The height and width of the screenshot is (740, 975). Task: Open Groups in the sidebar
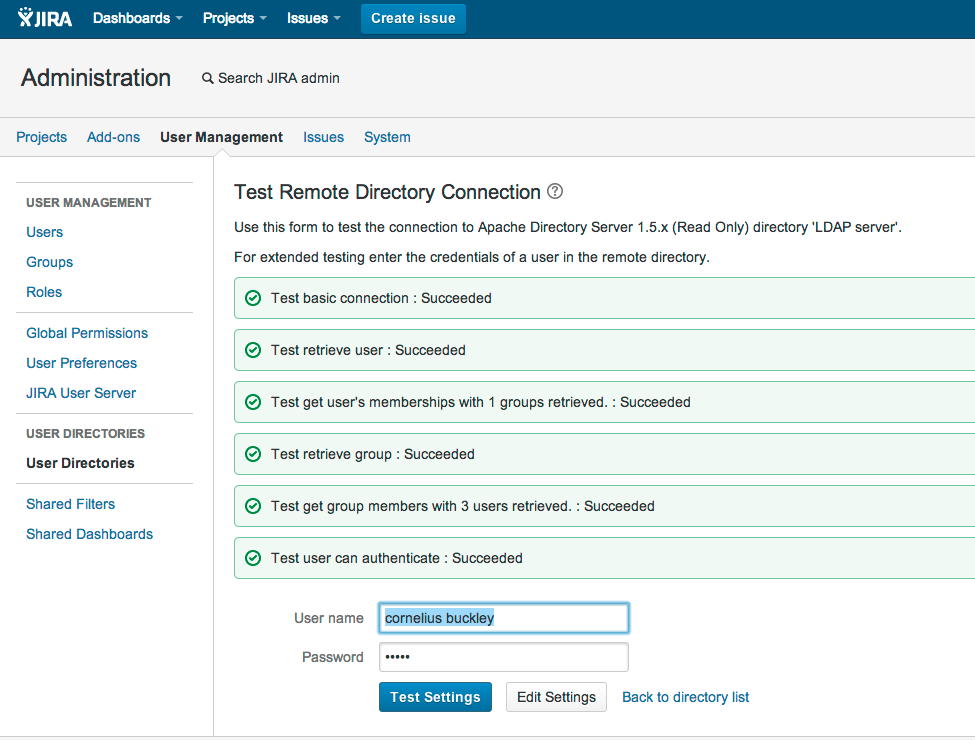click(x=50, y=262)
